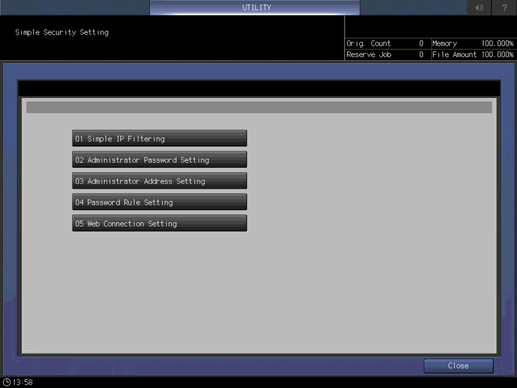Open 01 Simple IP Filtering
This screenshot has height=388, width=517.
coord(159,138)
